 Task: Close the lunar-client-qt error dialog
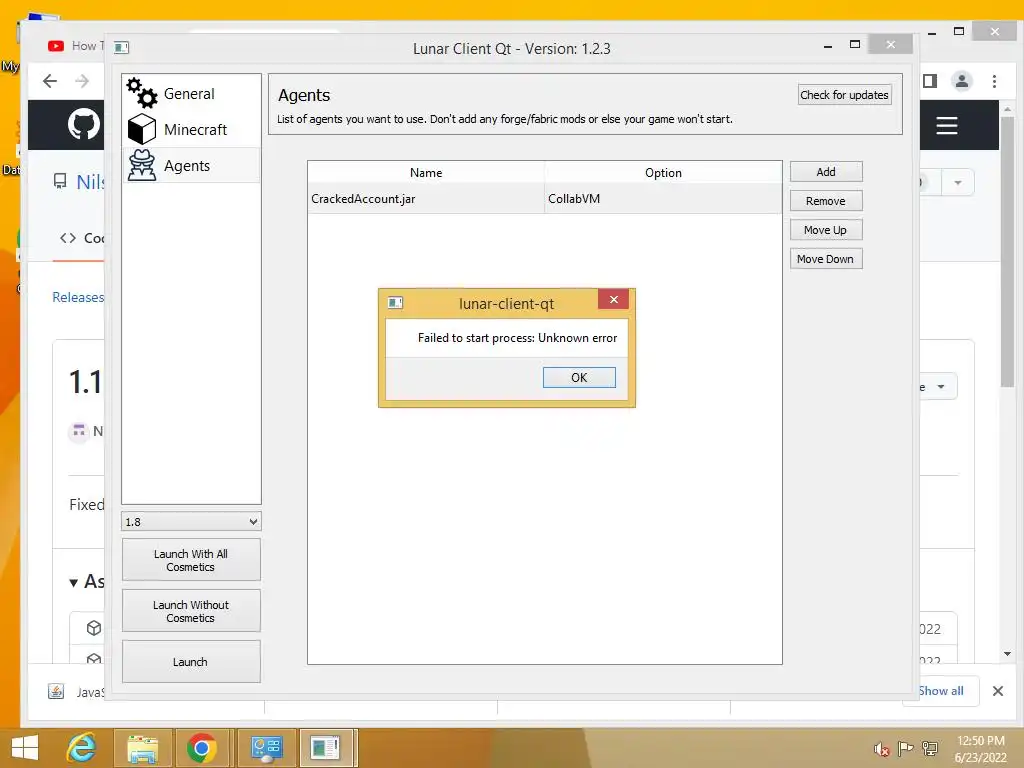pos(613,299)
